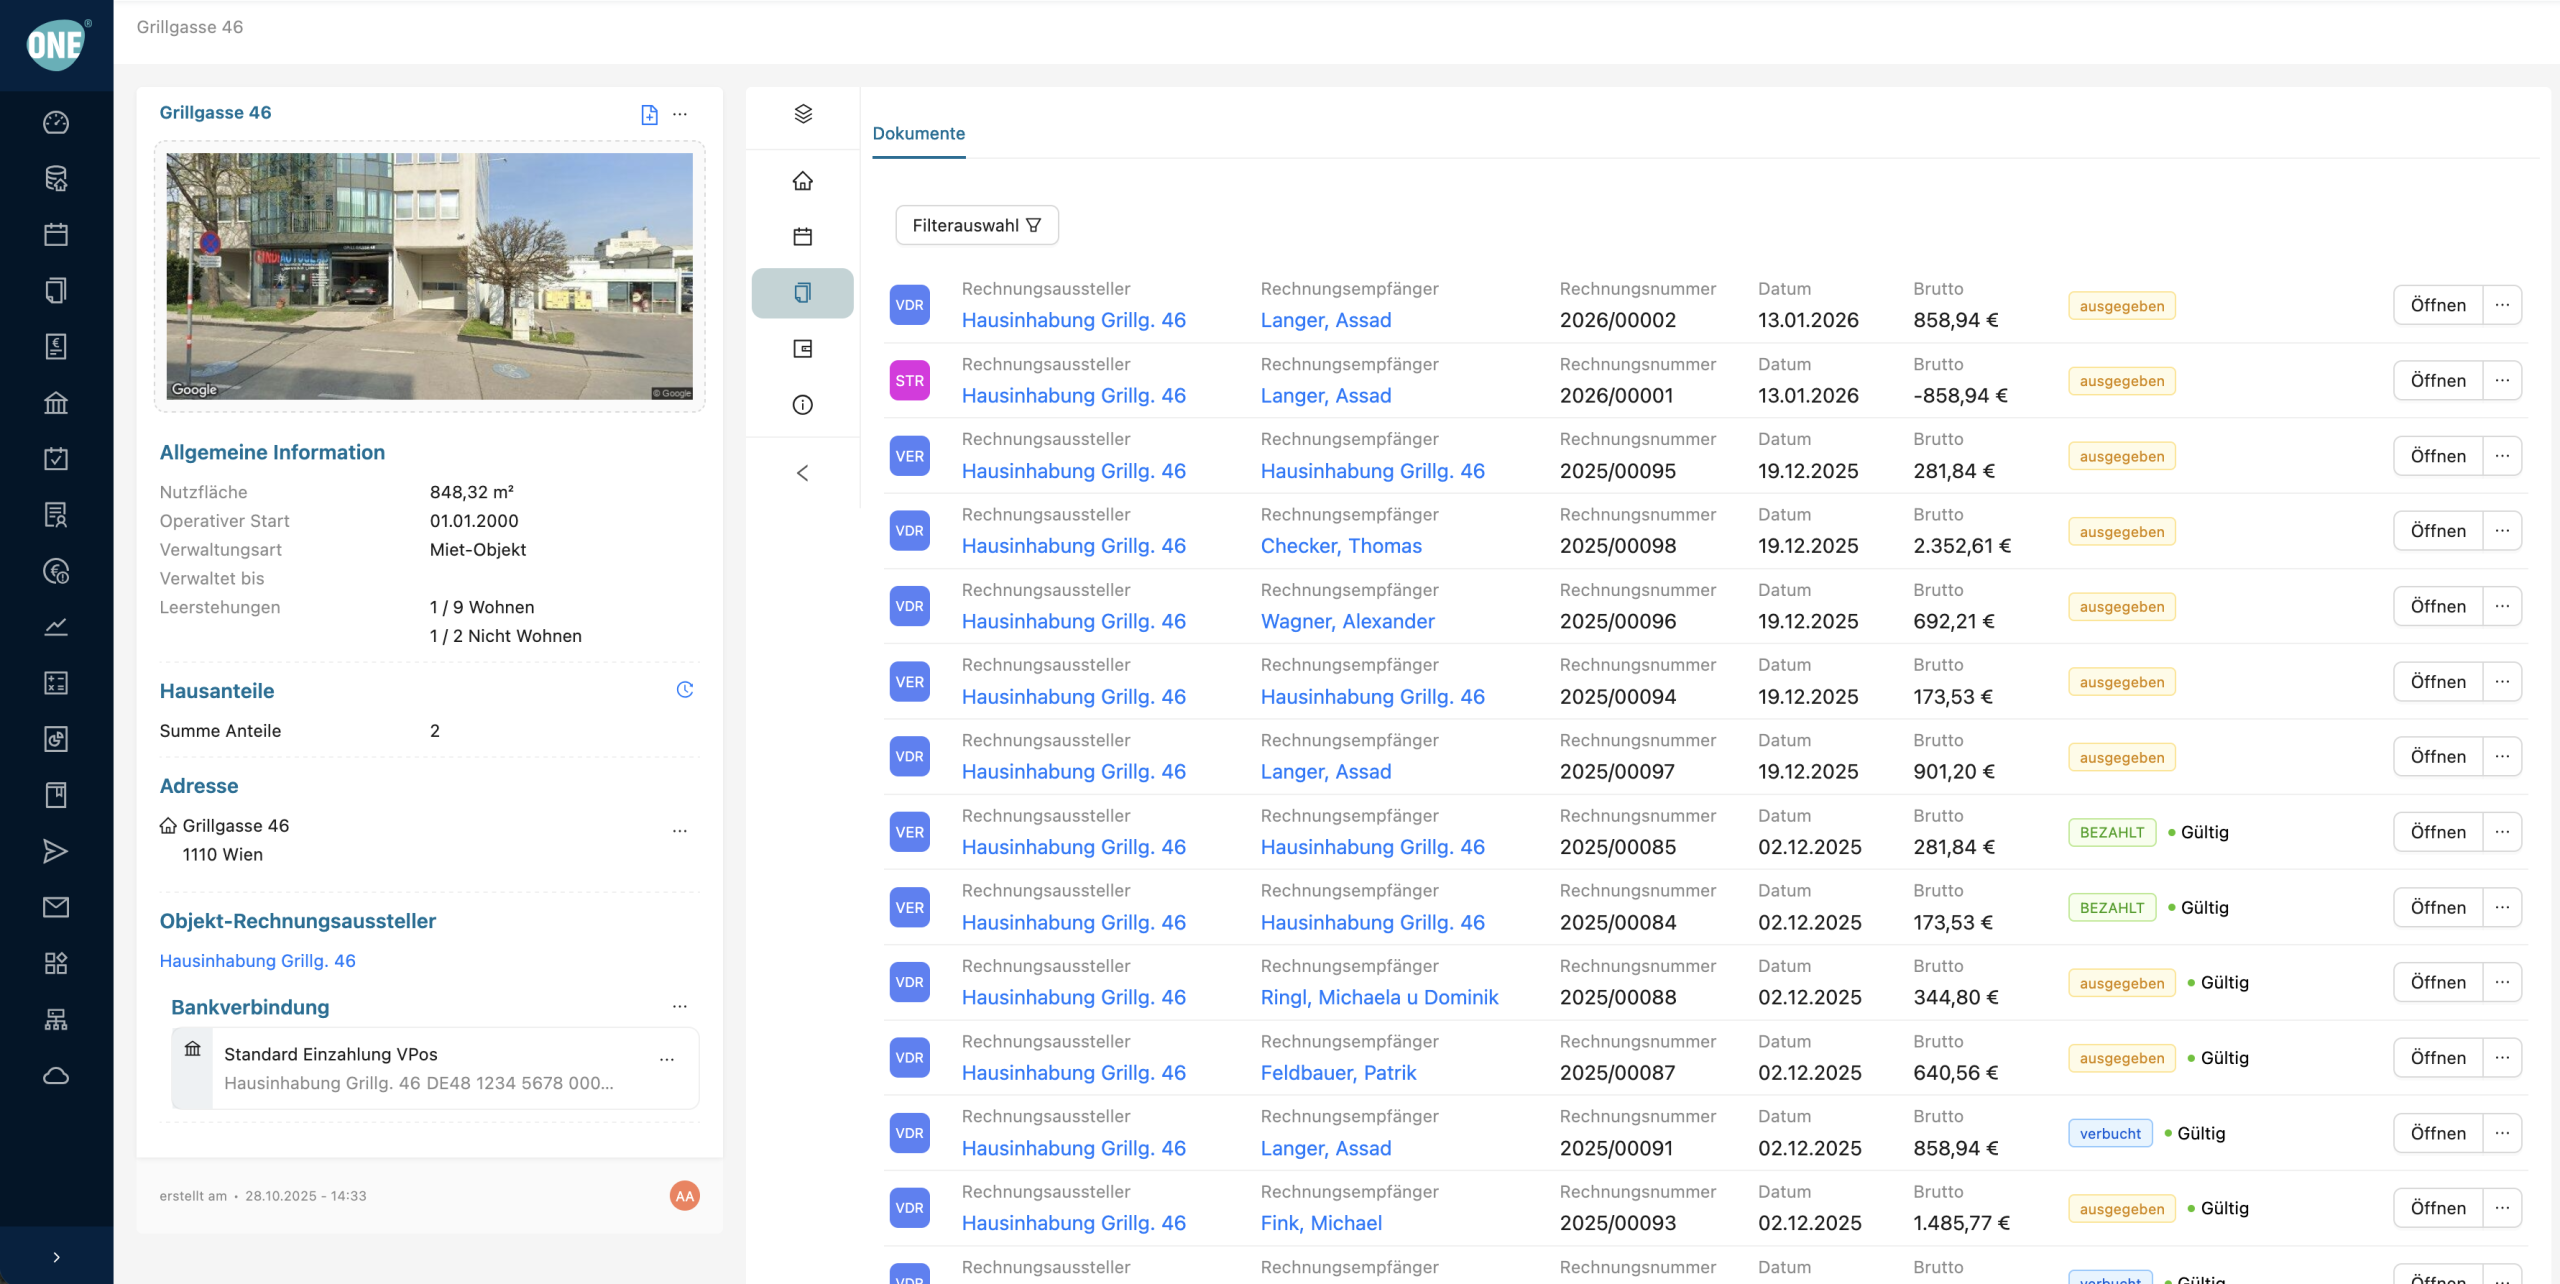Refresh Hausanteile with the clock icon
The height and width of the screenshot is (1284, 2560).
pos(685,690)
